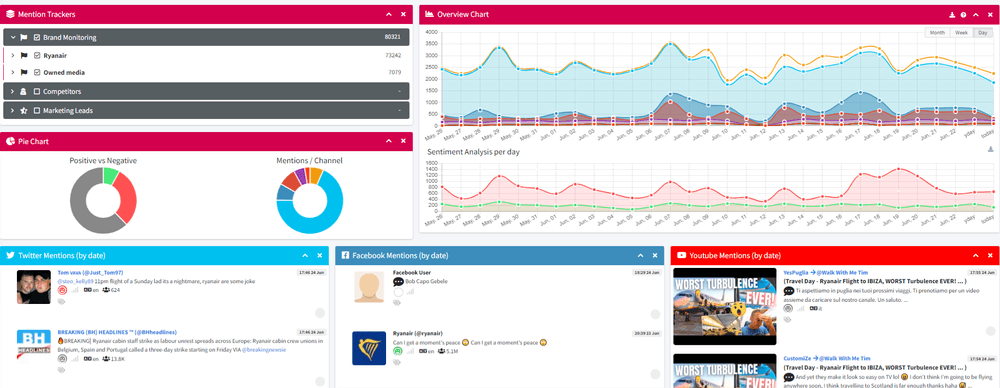Open BREAKING (BH) HEADLINES author link
The height and width of the screenshot is (388, 1000).
[117, 332]
